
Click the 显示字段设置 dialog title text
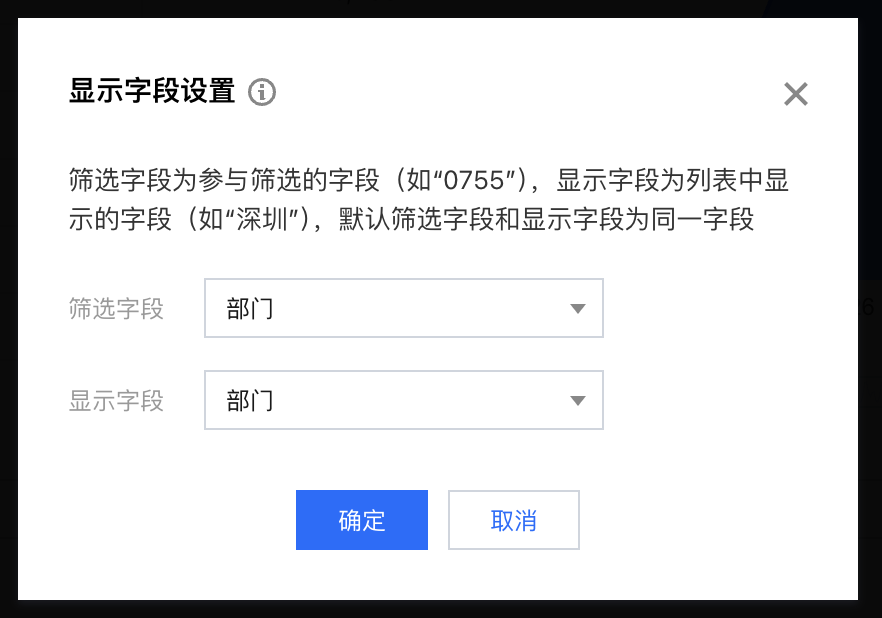point(152,92)
